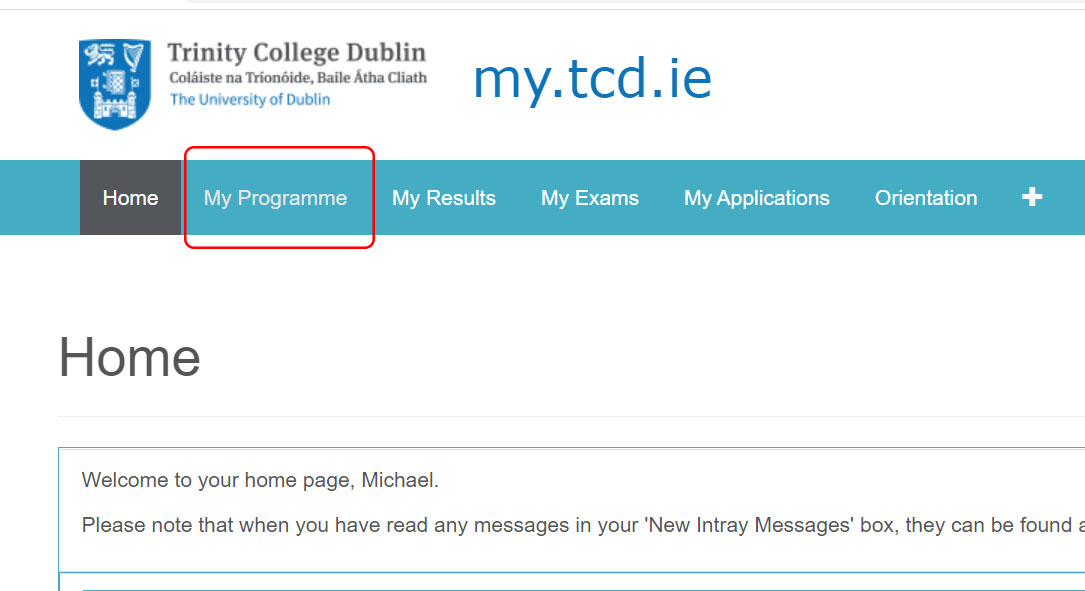Click the Trinity College Dublin crest logo
The height and width of the screenshot is (591, 1085).
(115, 84)
